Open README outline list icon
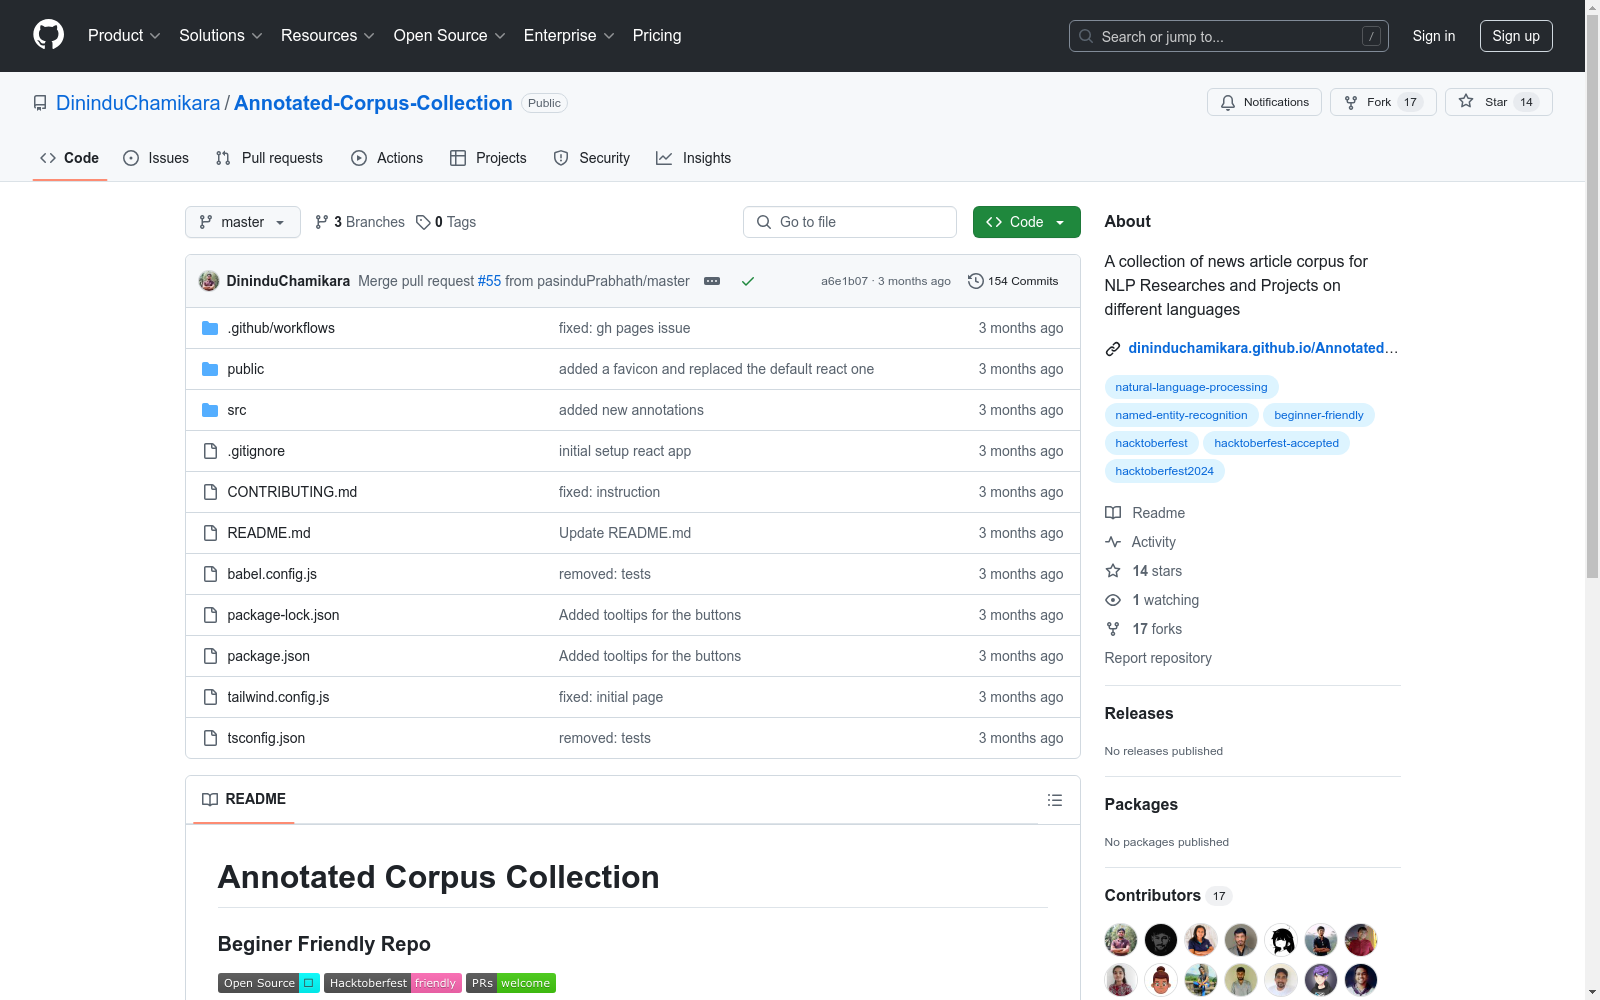 (x=1055, y=800)
